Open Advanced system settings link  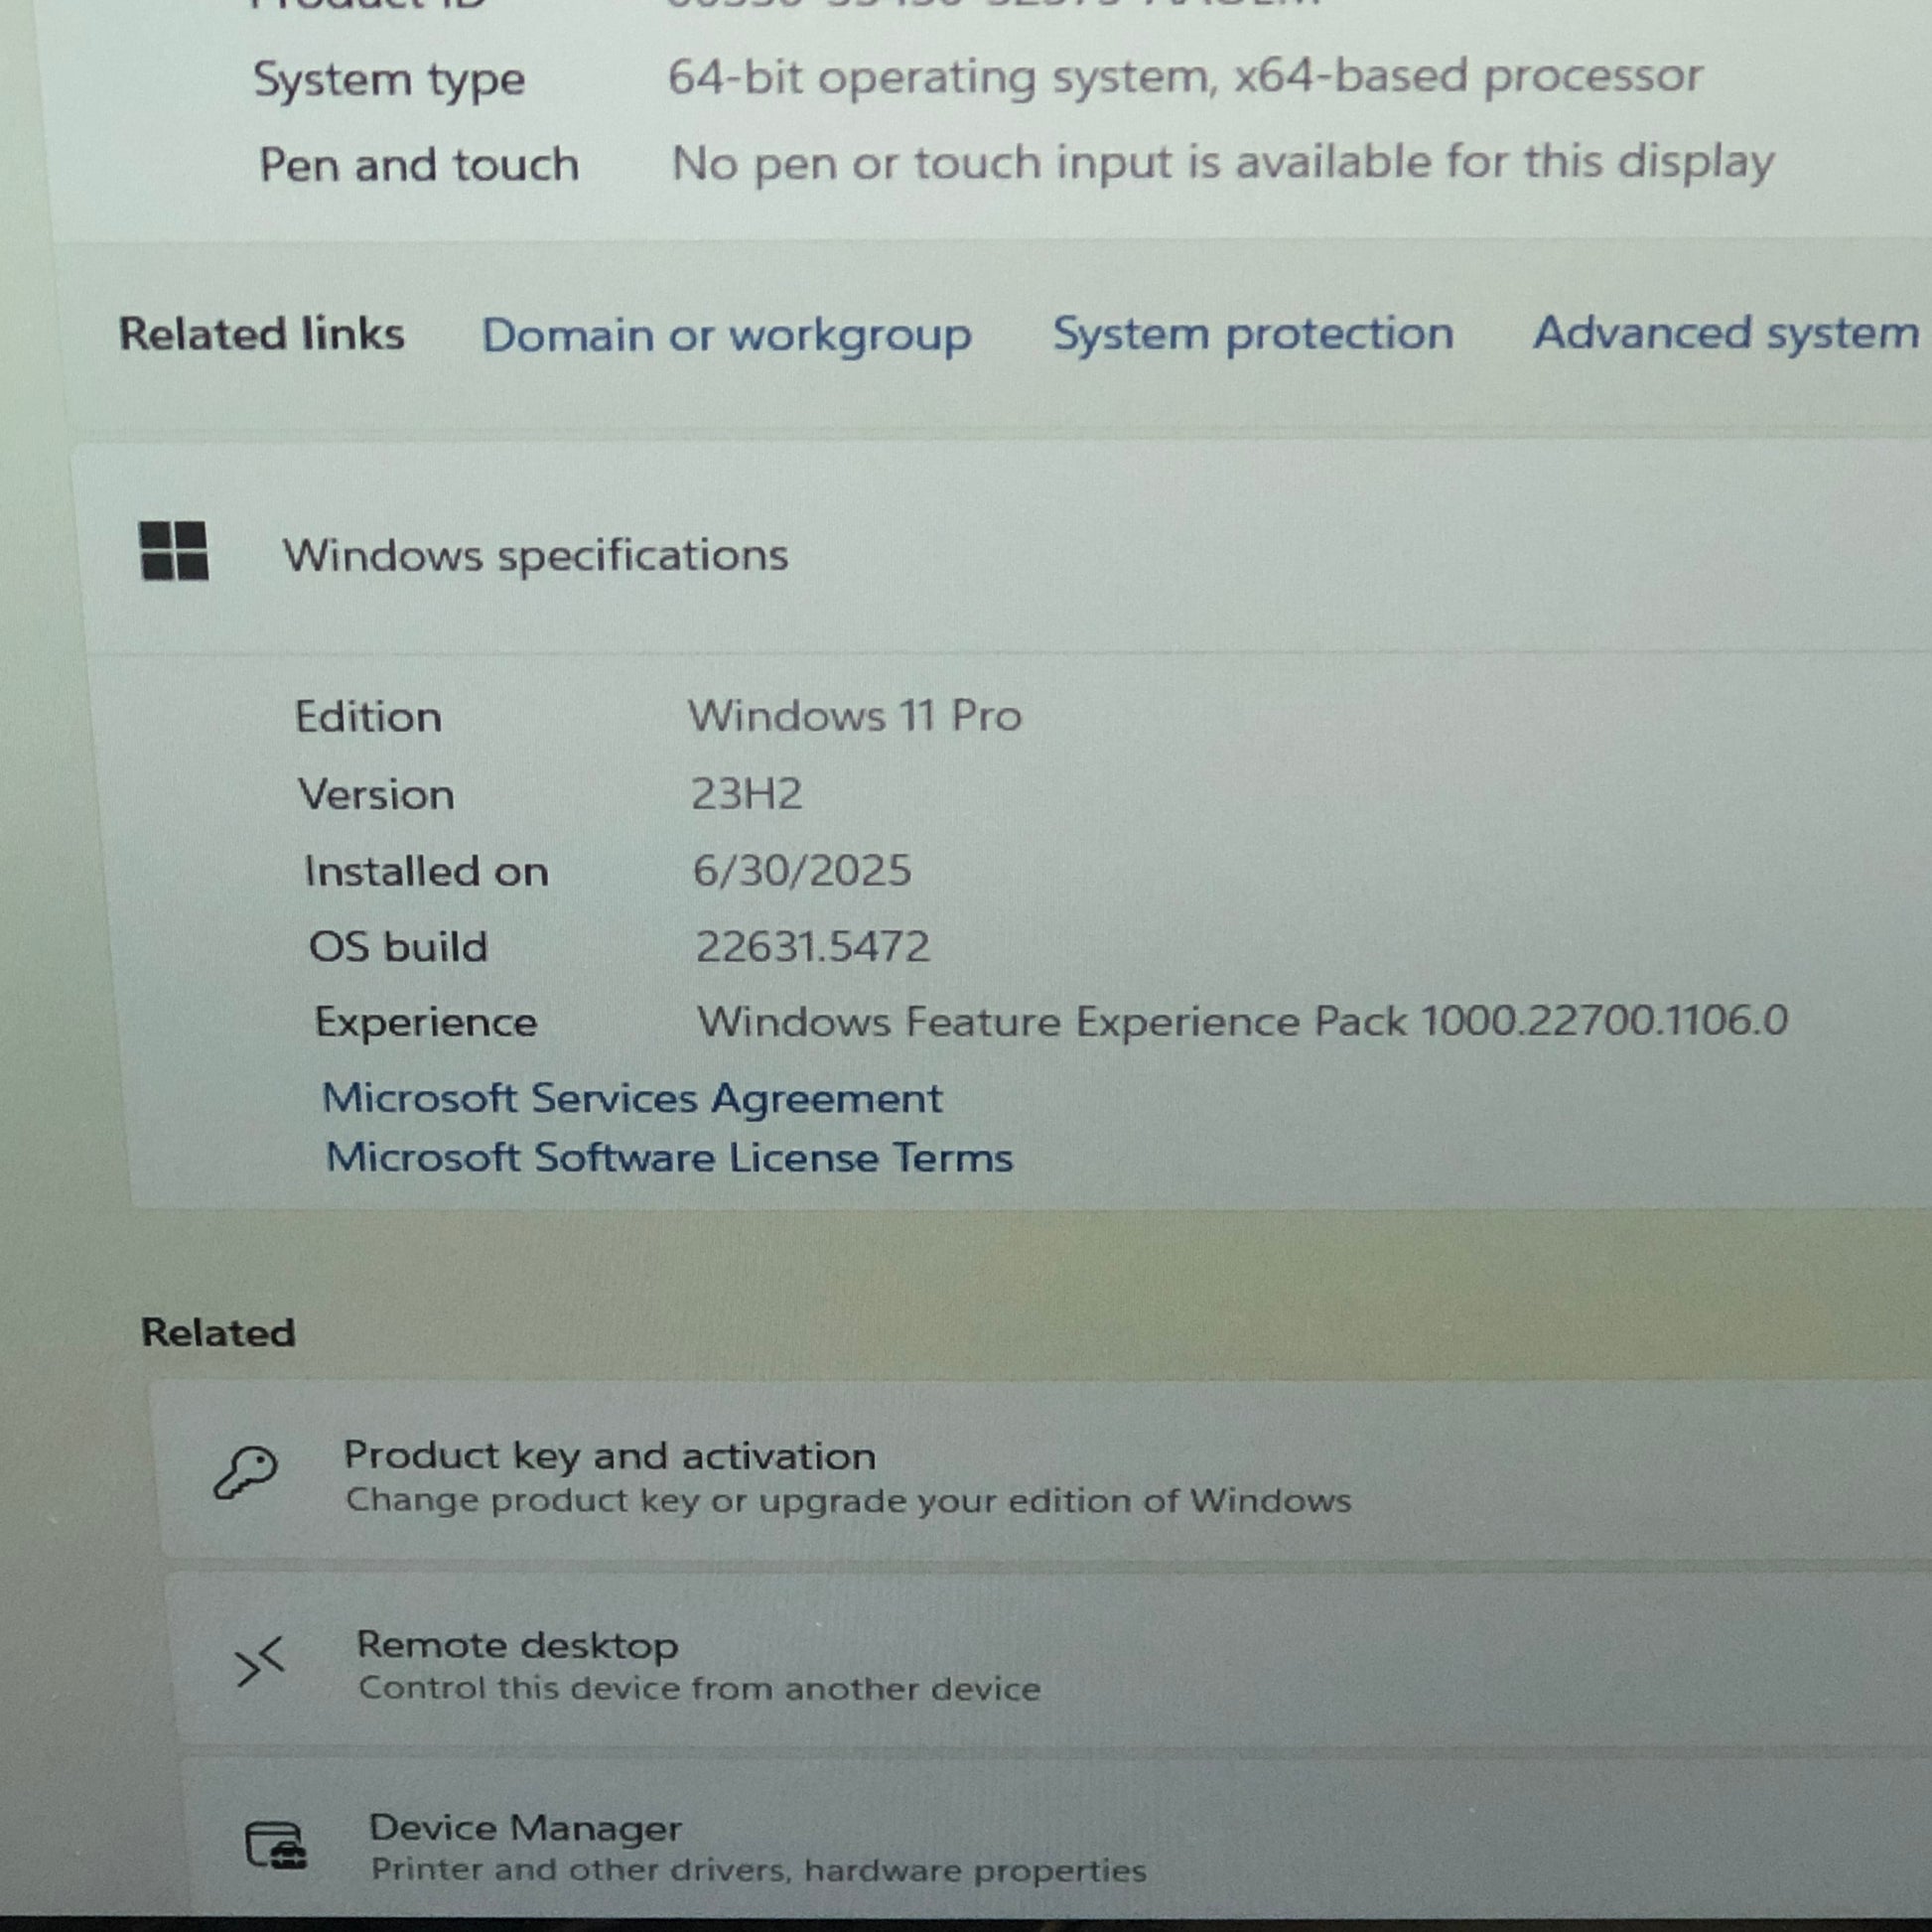pyautogui.click(x=1725, y=333)
